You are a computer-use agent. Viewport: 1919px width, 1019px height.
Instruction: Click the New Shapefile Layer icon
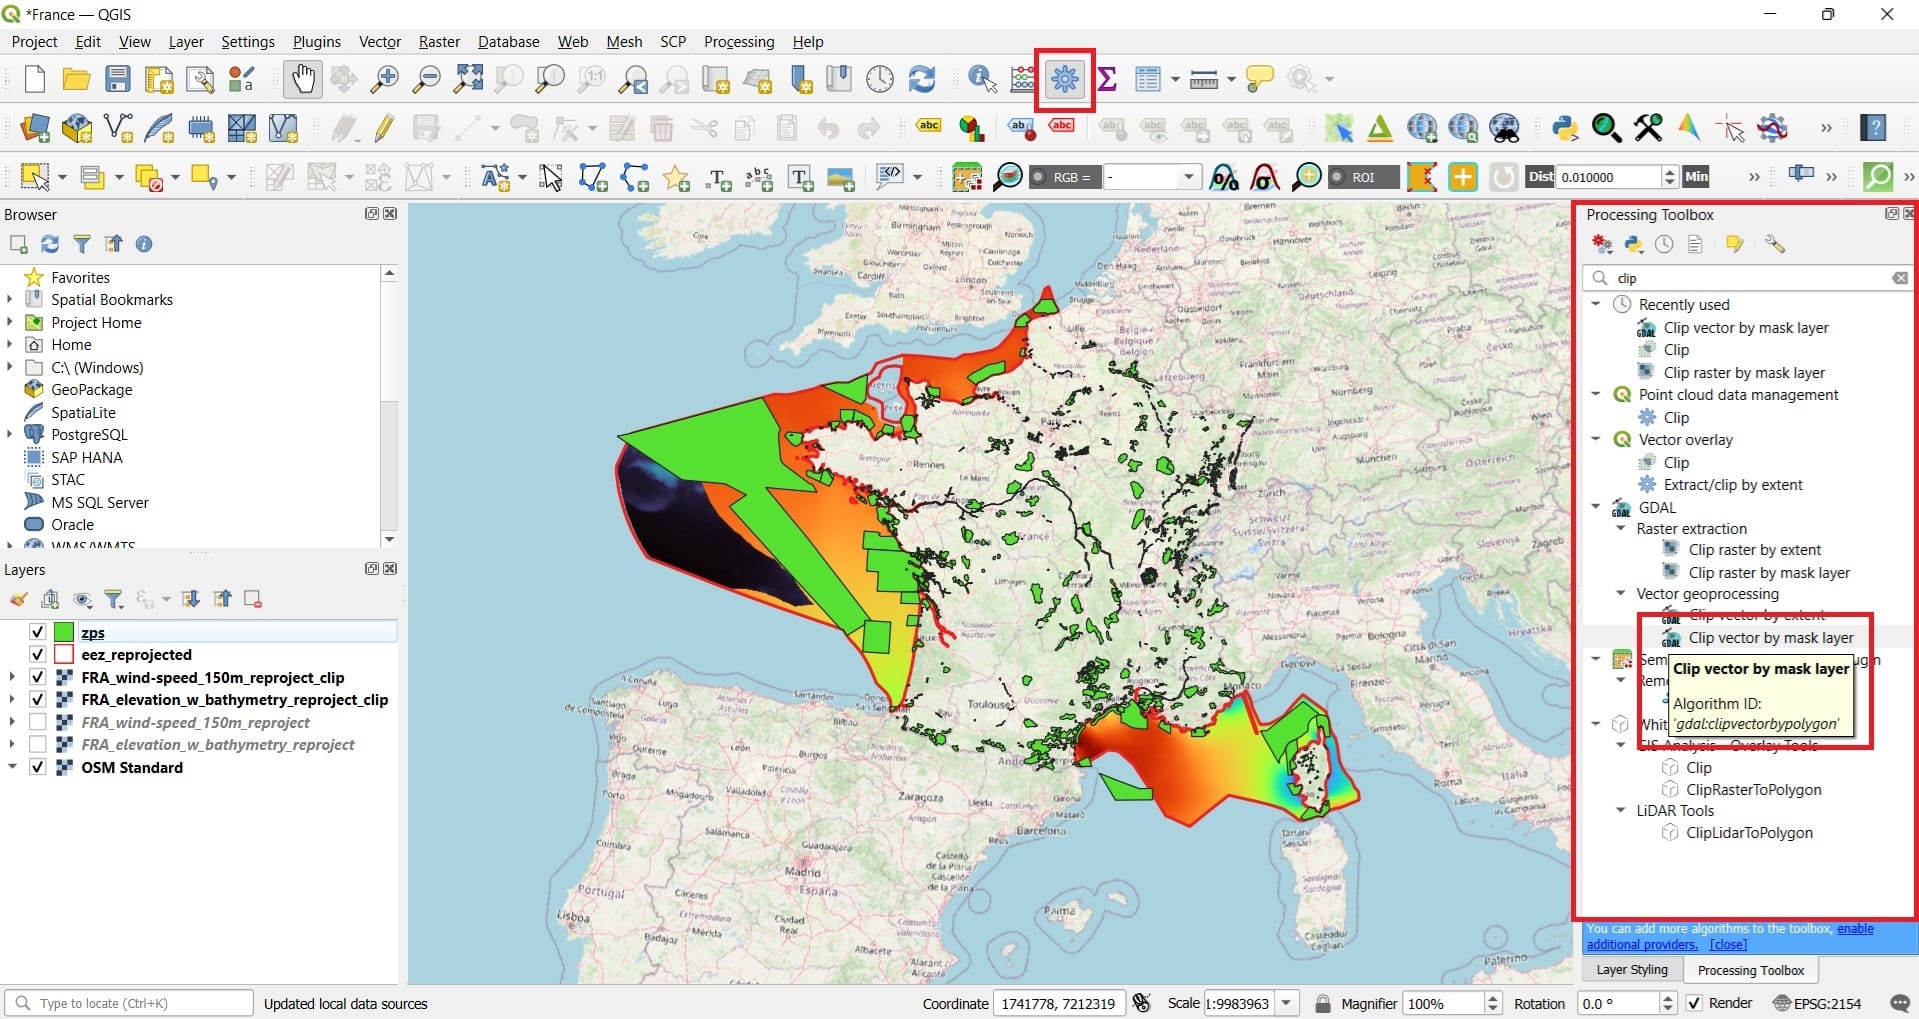pyautogui.click(x=118, y=128)
